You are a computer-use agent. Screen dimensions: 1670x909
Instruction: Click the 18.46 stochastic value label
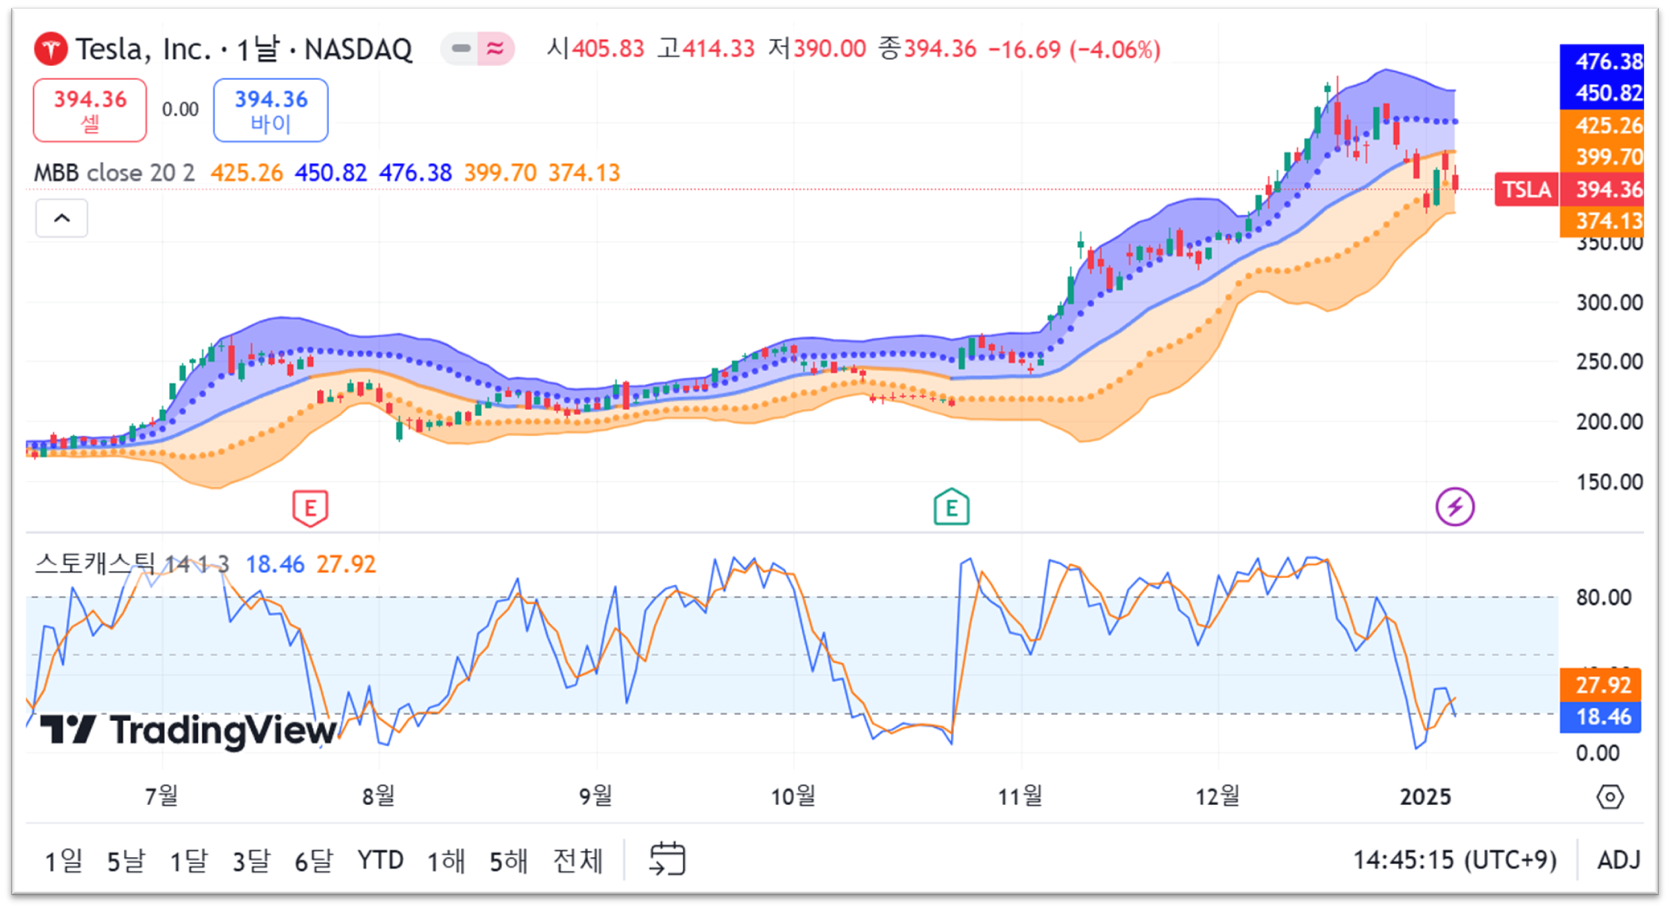coord(1601,717)
